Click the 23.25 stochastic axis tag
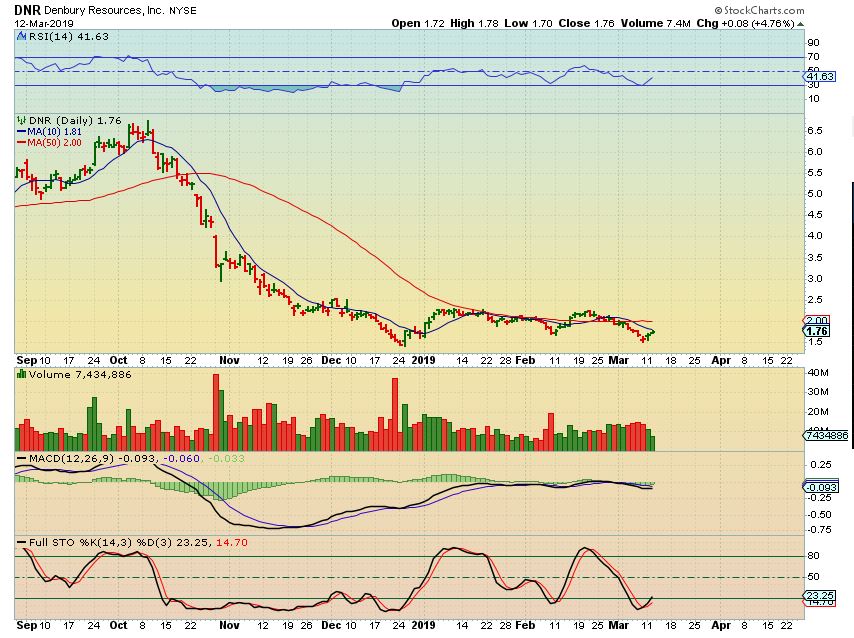The image size is (854, 638). point(820,596)
